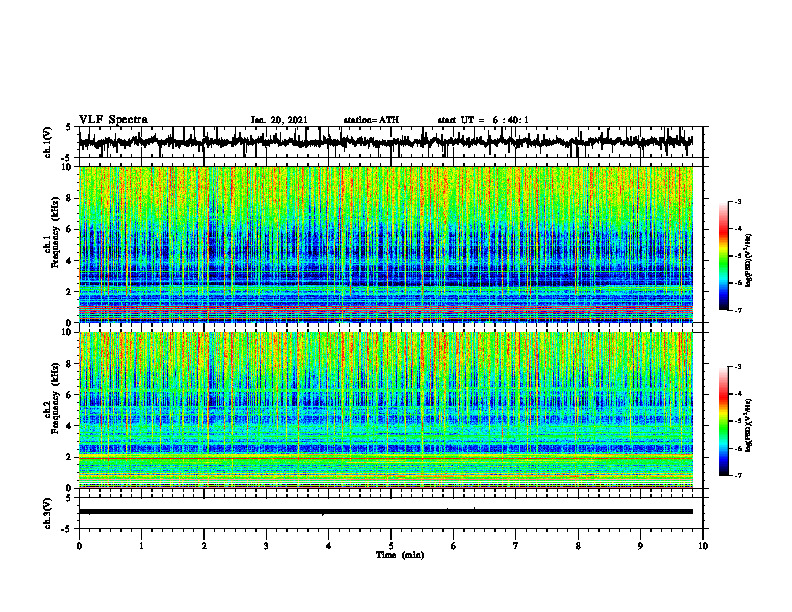Image resolution: width=792 pixels, height=612 pixels.
Task: Click the "VLF Spectra" plot title
Action: pyautogui.click(x=113, y=120)
